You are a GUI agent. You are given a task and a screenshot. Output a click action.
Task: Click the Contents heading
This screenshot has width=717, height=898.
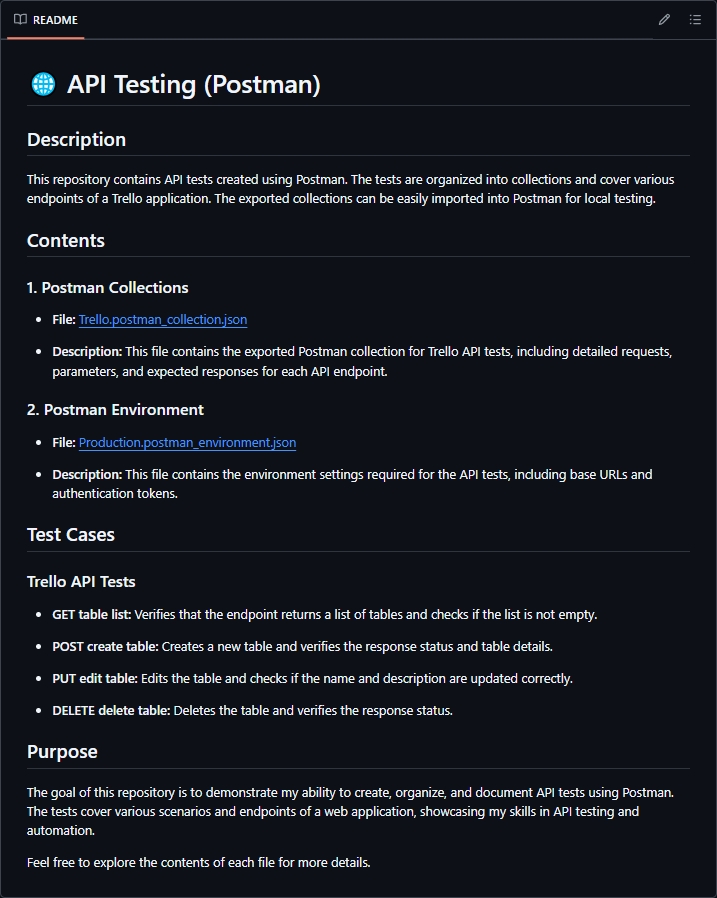(x=66, y=240)
